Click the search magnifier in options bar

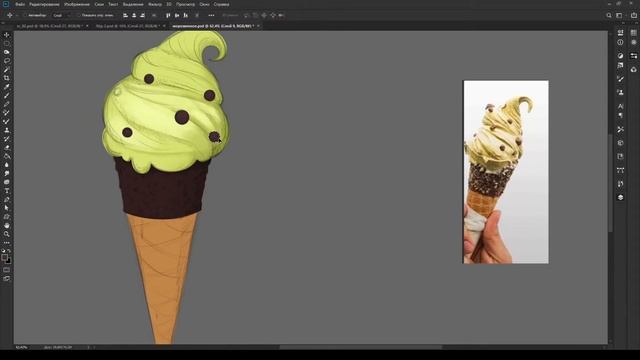tap(609, 16)
